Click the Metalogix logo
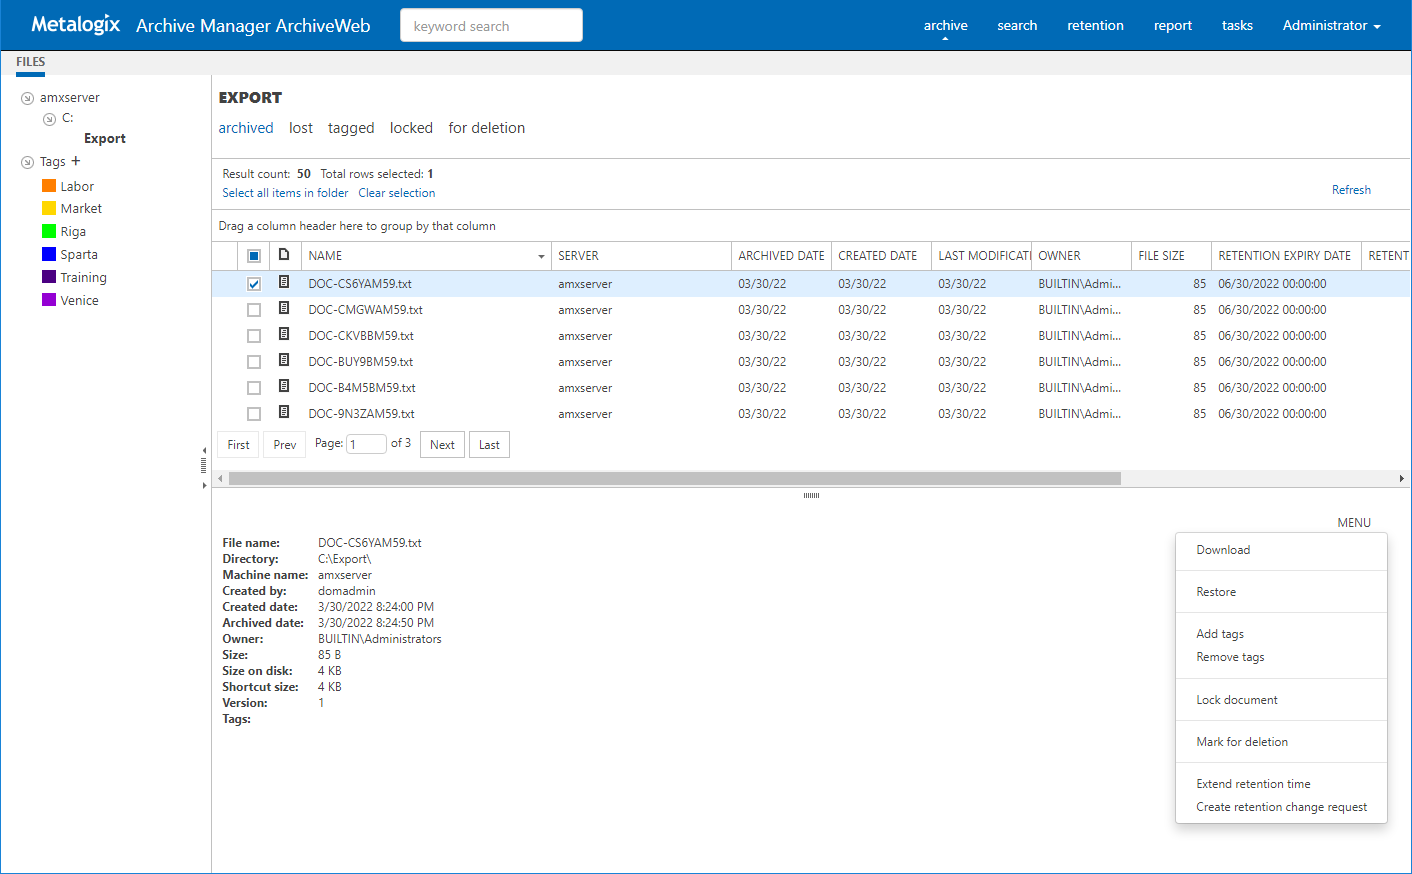Screen dimensions: 1412x874 pos(76,25)
